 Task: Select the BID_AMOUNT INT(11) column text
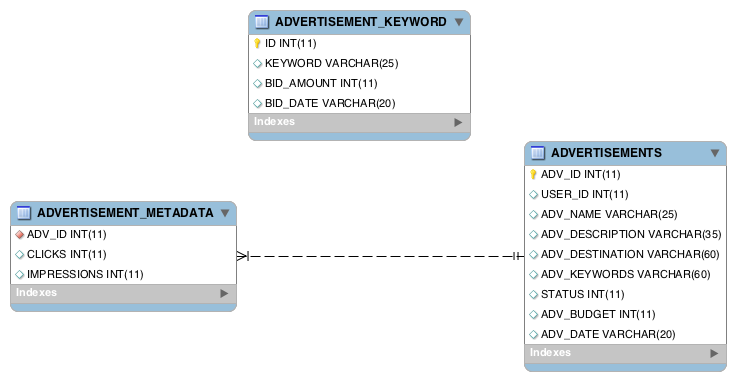[321, 84]
